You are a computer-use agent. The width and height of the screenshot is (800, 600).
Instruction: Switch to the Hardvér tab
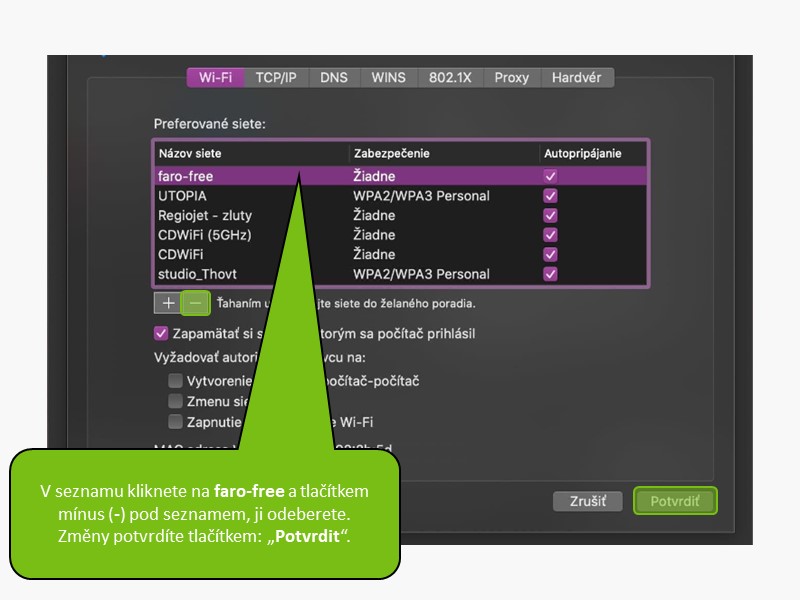577,78
